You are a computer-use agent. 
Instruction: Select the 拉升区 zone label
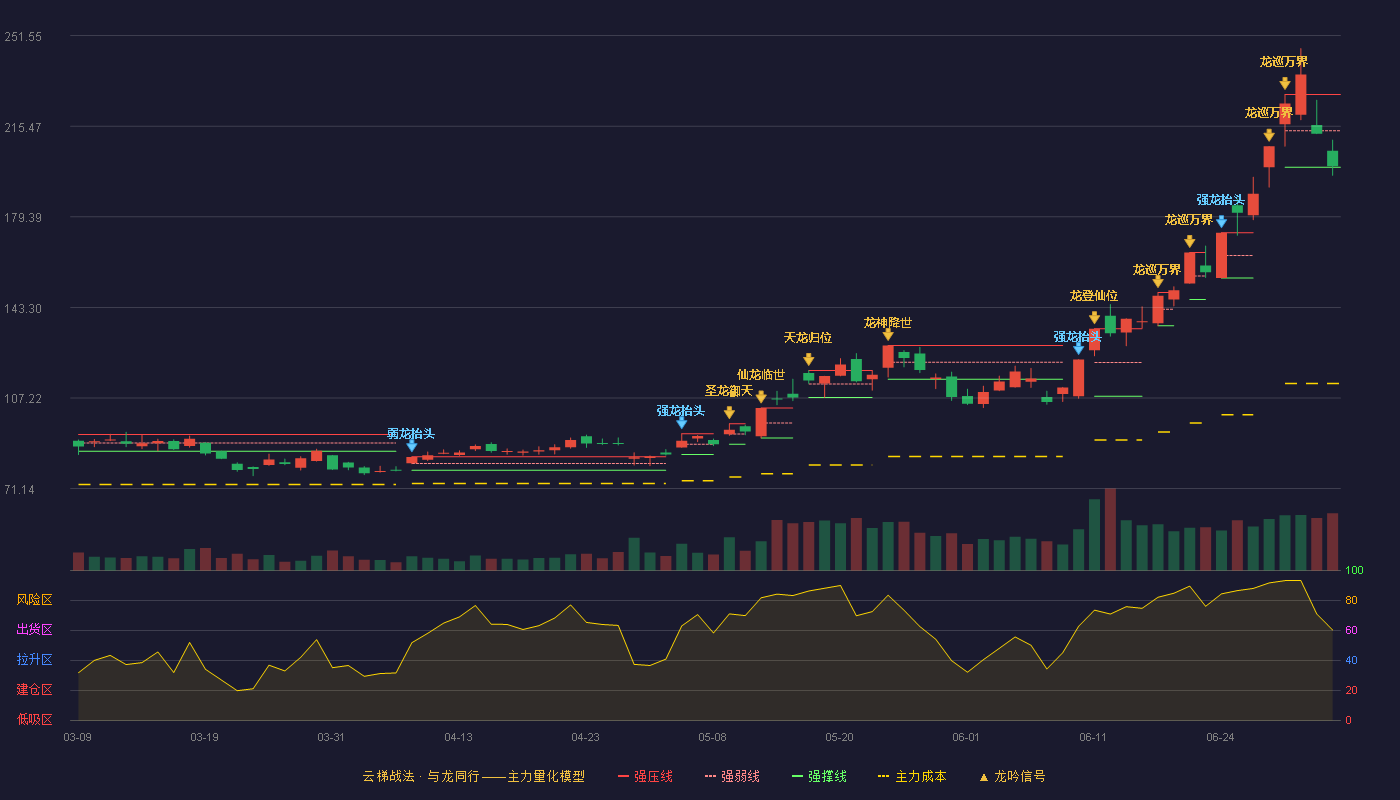pyautogui.click(x=35, y=660)
